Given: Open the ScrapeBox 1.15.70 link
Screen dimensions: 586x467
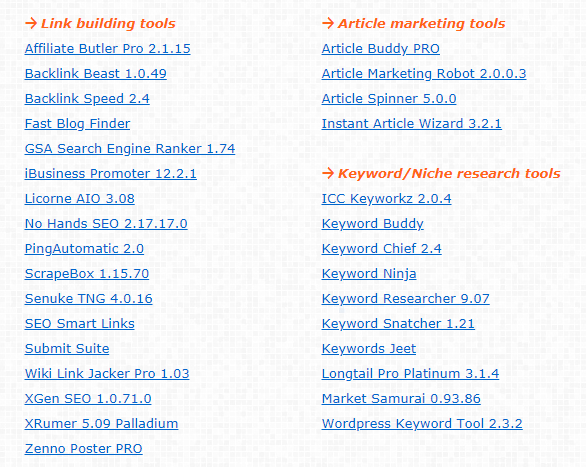Looking at the screenshot, I should pyautogui.click(x=87, y=274).
